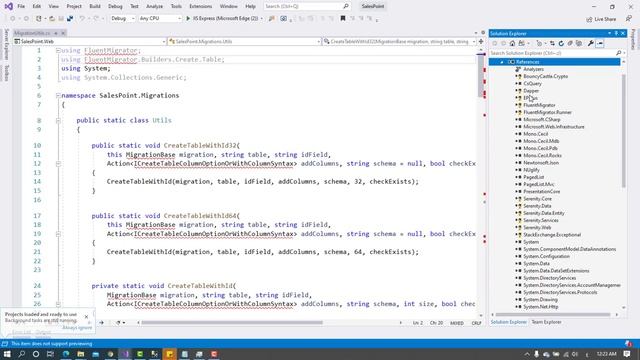The image size is (640, 360).
Task: Select the FluentMigrator.Runner reference
Action: coord(547,112)
